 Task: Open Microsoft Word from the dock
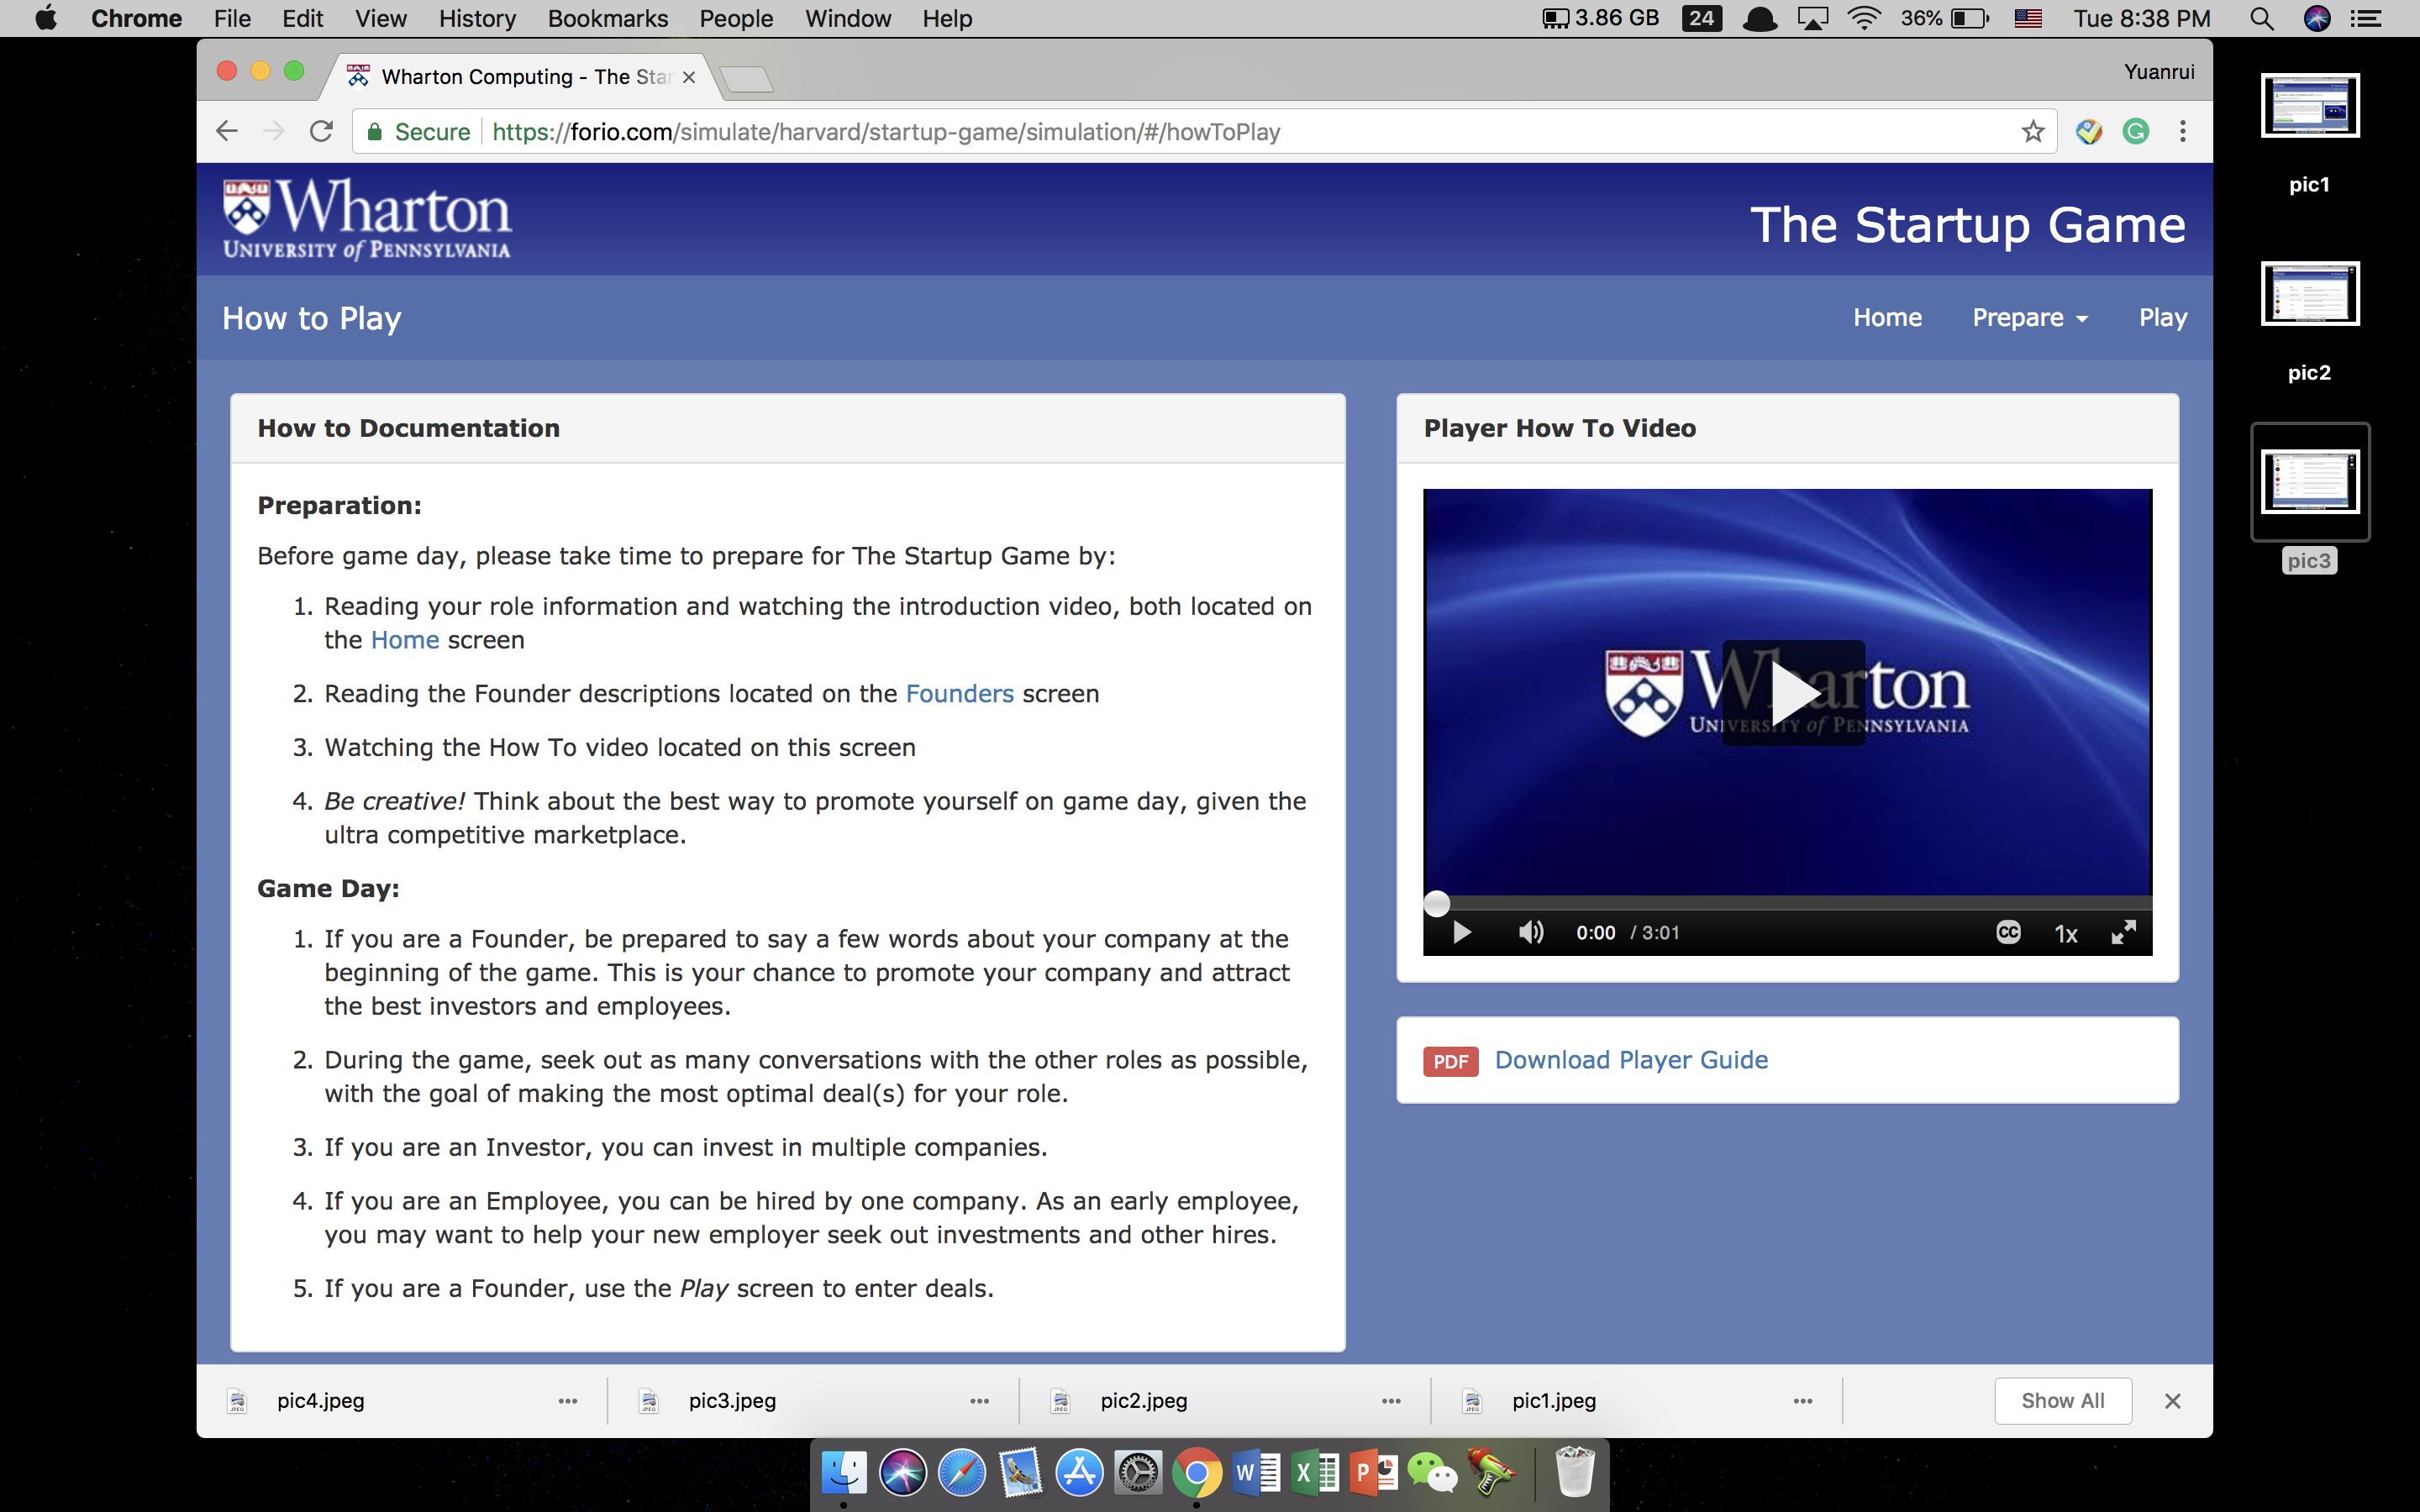(1256, 1473)
